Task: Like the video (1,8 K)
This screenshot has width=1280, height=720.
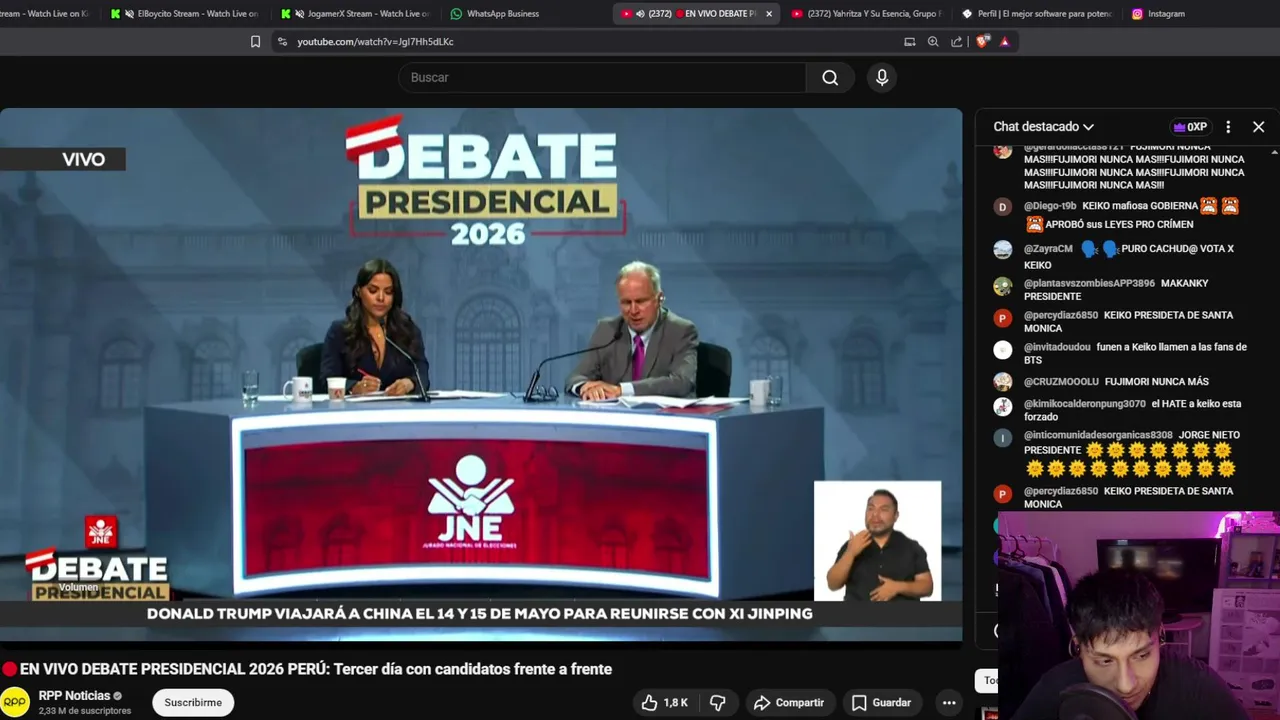Action: [x=664, y=703]
